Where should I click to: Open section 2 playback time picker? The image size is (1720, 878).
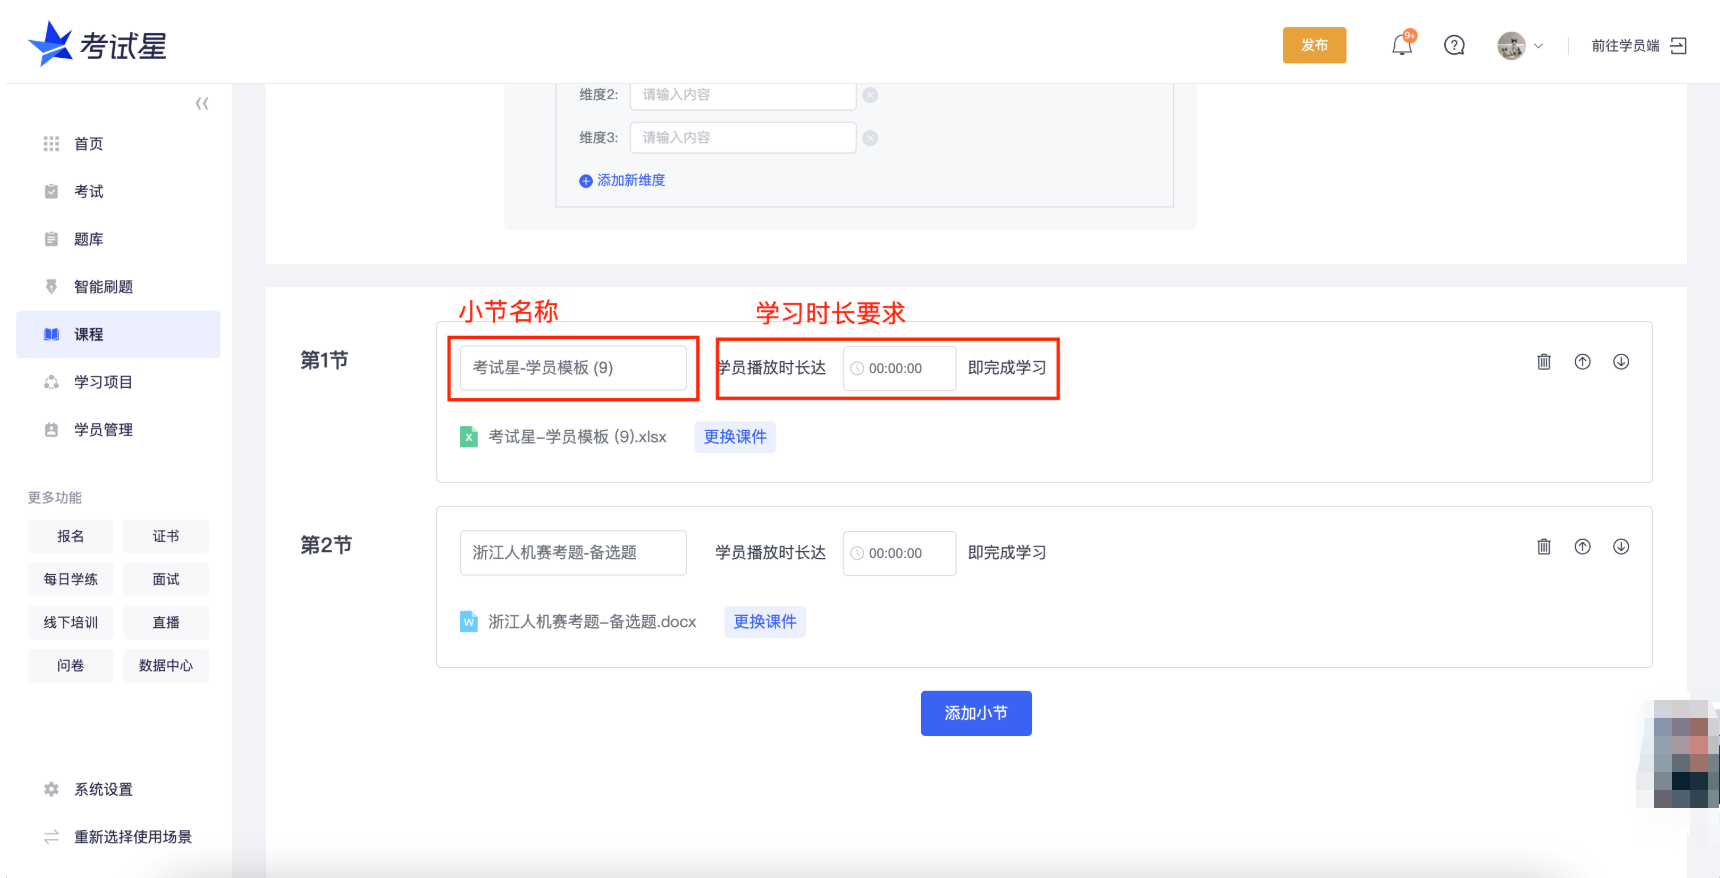click(x=898, y=553)
